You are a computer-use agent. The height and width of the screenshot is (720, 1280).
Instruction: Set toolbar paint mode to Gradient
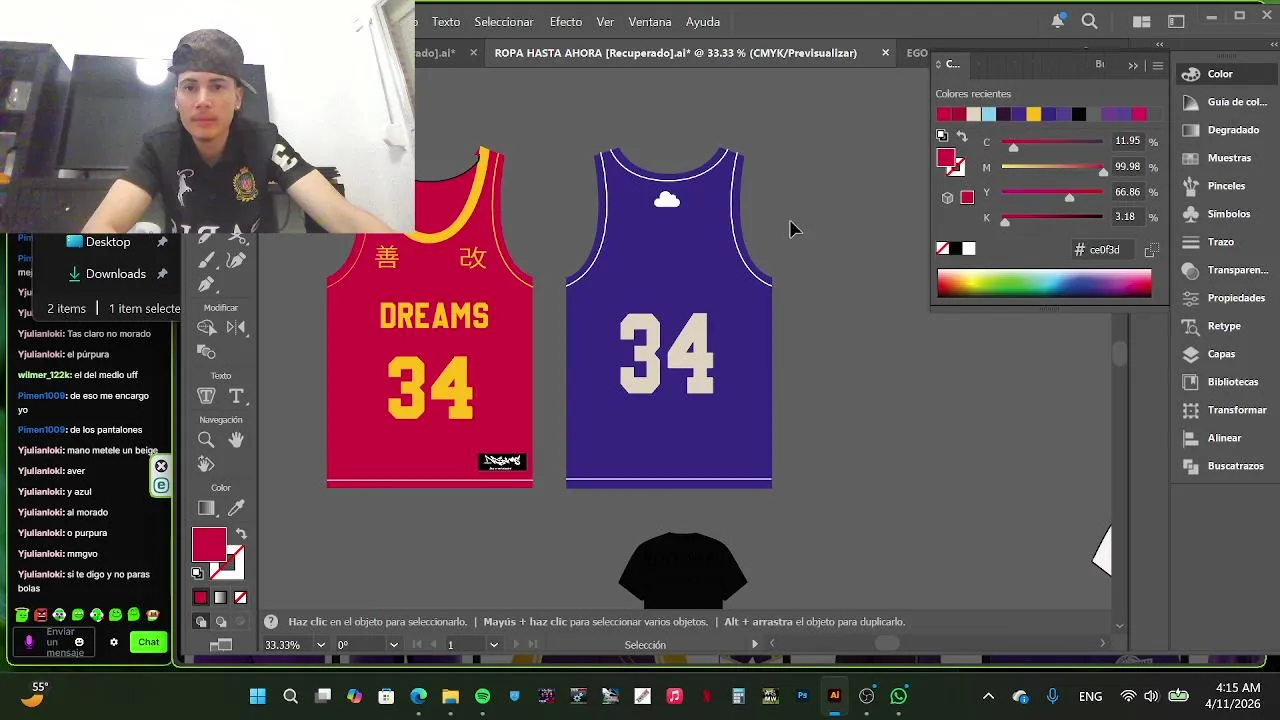220,598
